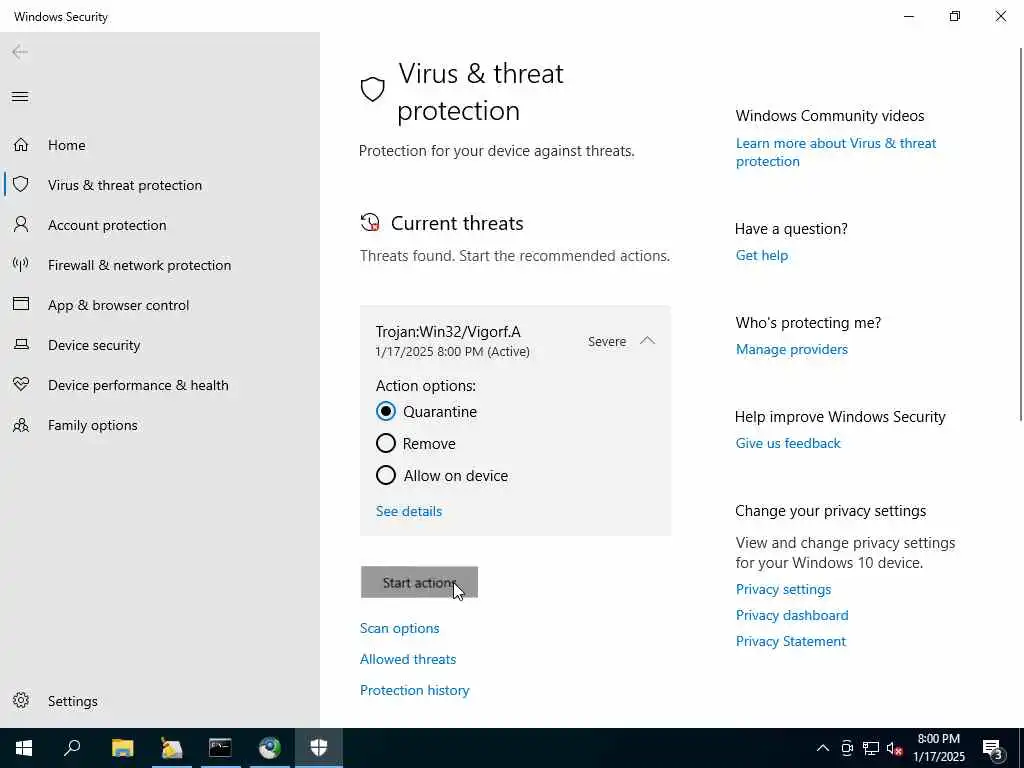Click the Severe severity label

(x=607, y=342)
